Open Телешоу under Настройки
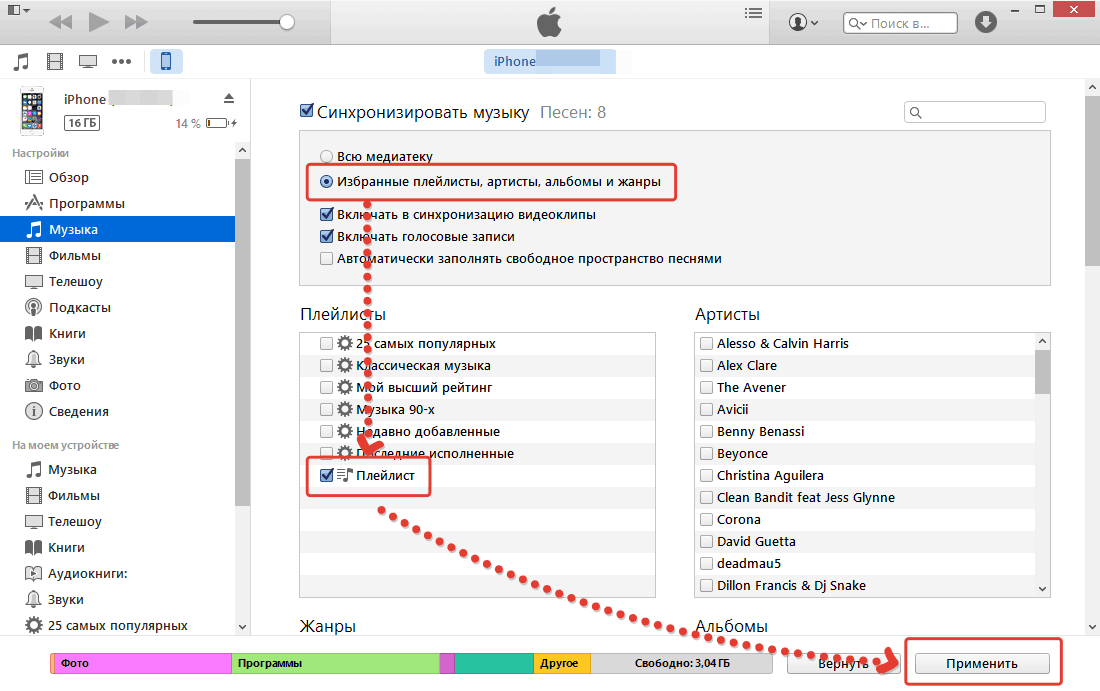1100x691 pixels. 76,281
